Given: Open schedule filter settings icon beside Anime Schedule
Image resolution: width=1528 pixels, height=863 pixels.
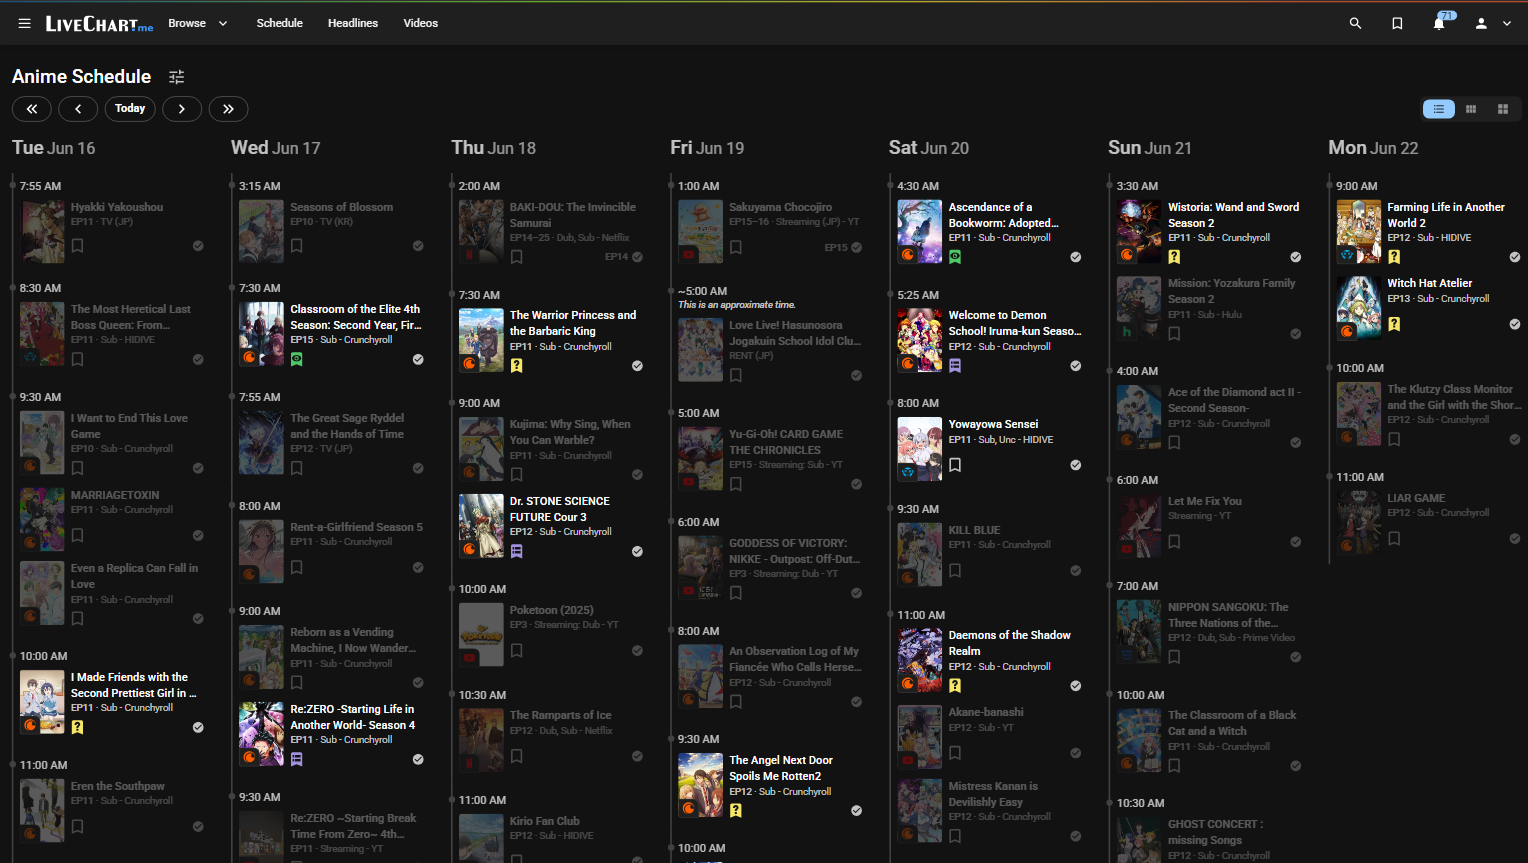Looking at the screenshot, I should coord(177,77).
